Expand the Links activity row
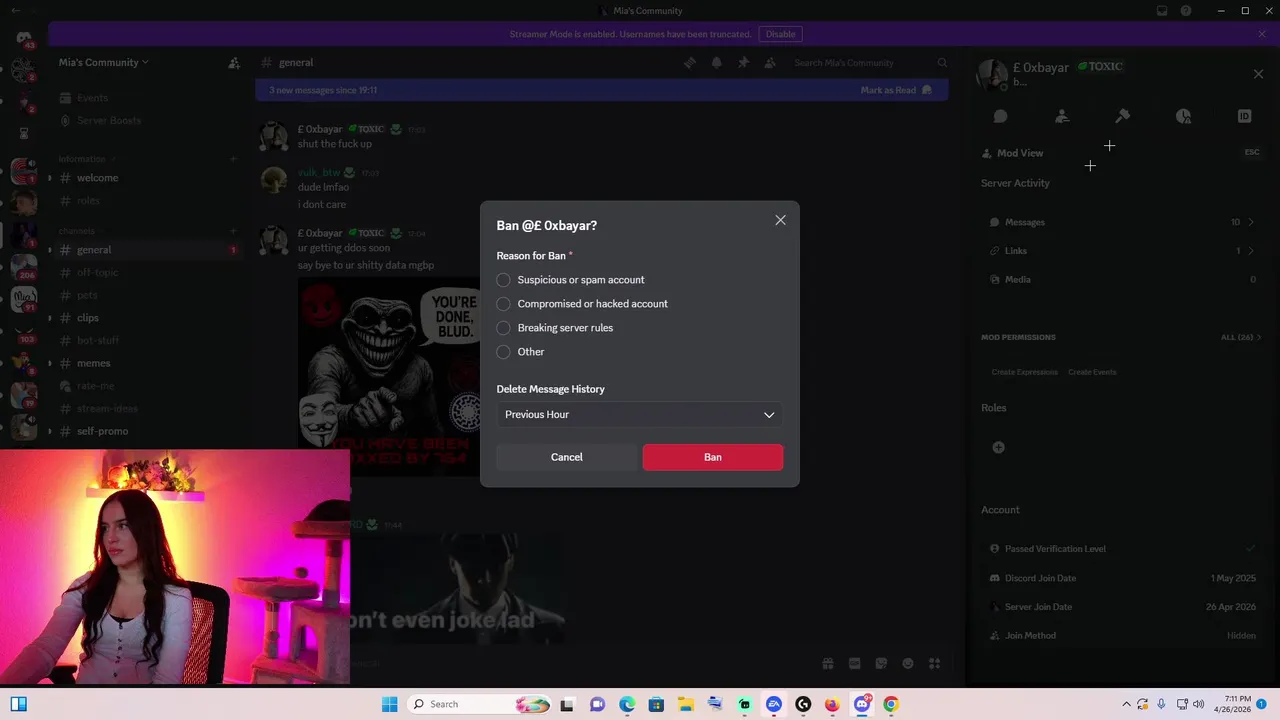Image resolution: width=1280 pixels, height=720 pixels. click(1121, 251)
